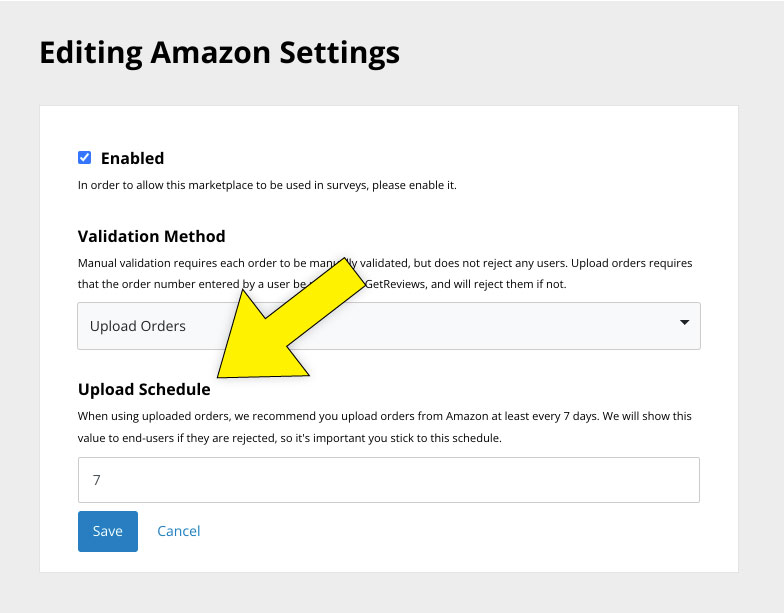This screenshot has height=613, width=784.
Task: Select the "Validation Method" section heading
Action: tap(151, 236)
